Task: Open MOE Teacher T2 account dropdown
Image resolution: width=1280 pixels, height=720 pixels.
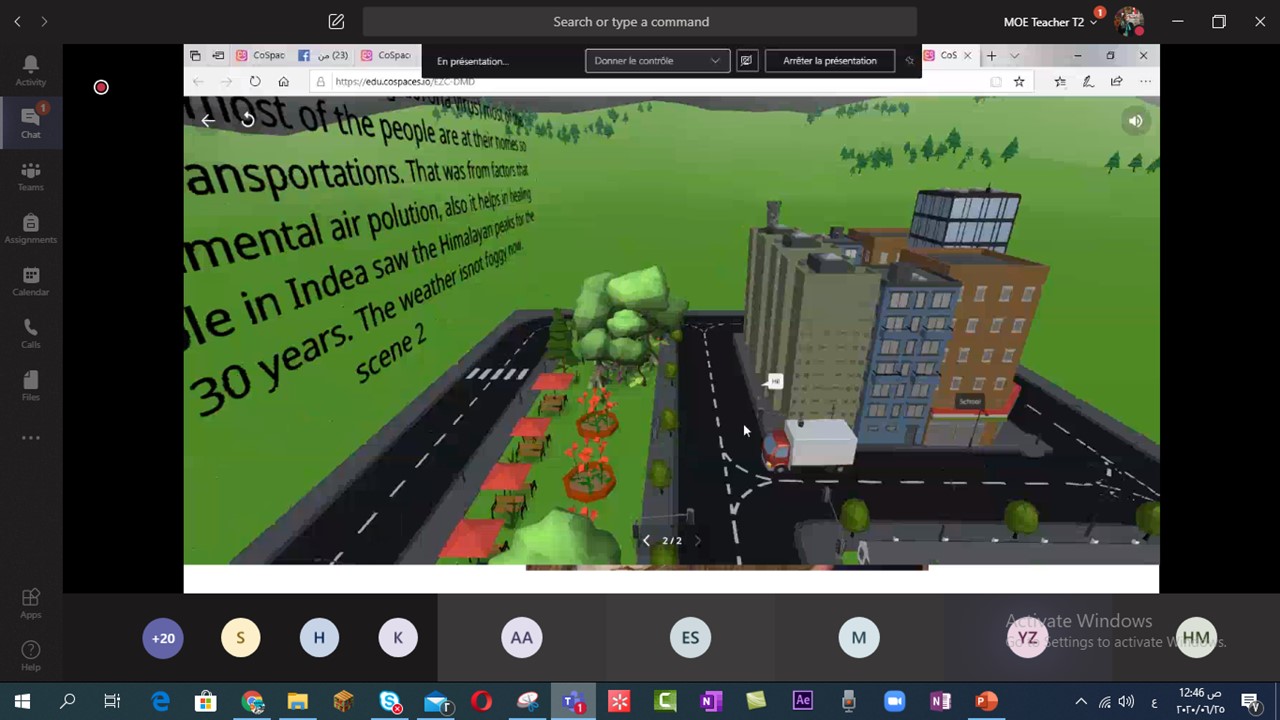Action: [1050, 22]
